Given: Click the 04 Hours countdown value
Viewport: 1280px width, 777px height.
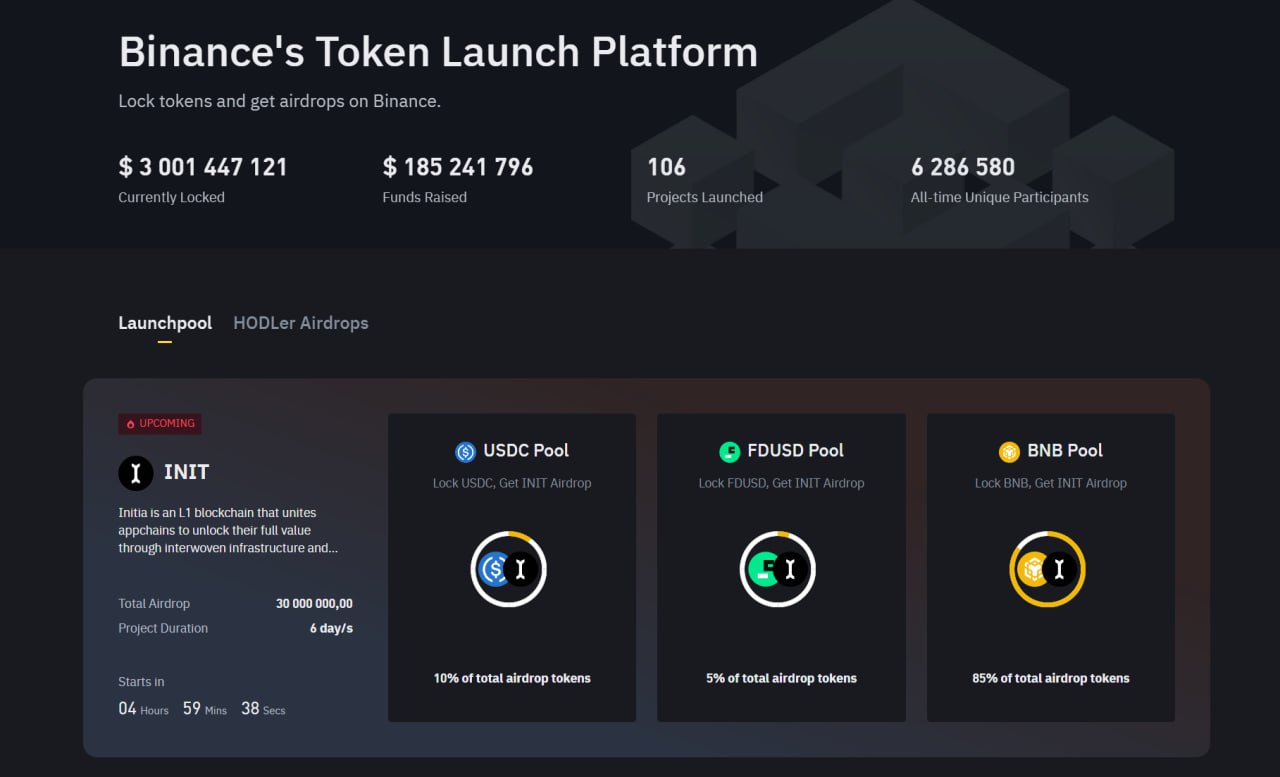Looking at the screenshot, I should (143, 709).
